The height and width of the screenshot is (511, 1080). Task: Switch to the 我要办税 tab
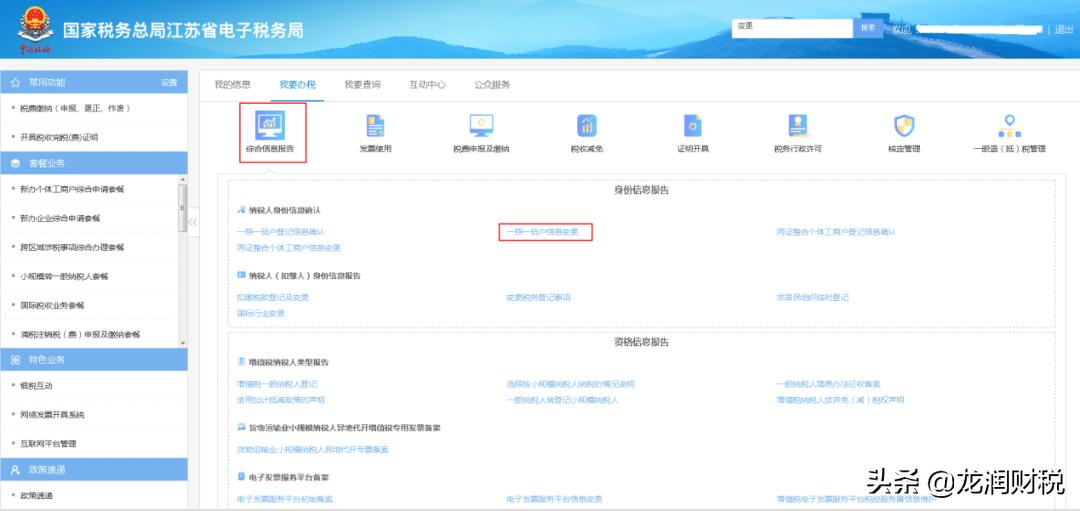pos(298,85)
